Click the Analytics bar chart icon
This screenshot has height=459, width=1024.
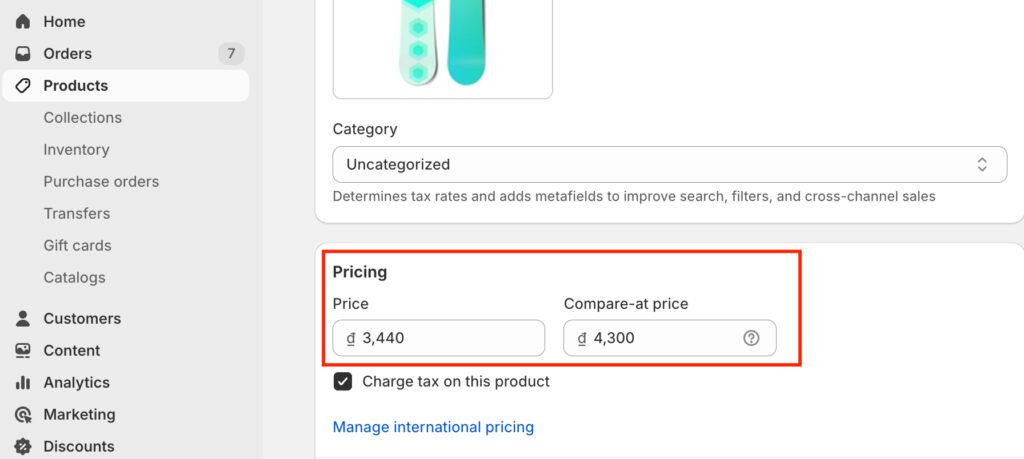click(x=23, y=383)
